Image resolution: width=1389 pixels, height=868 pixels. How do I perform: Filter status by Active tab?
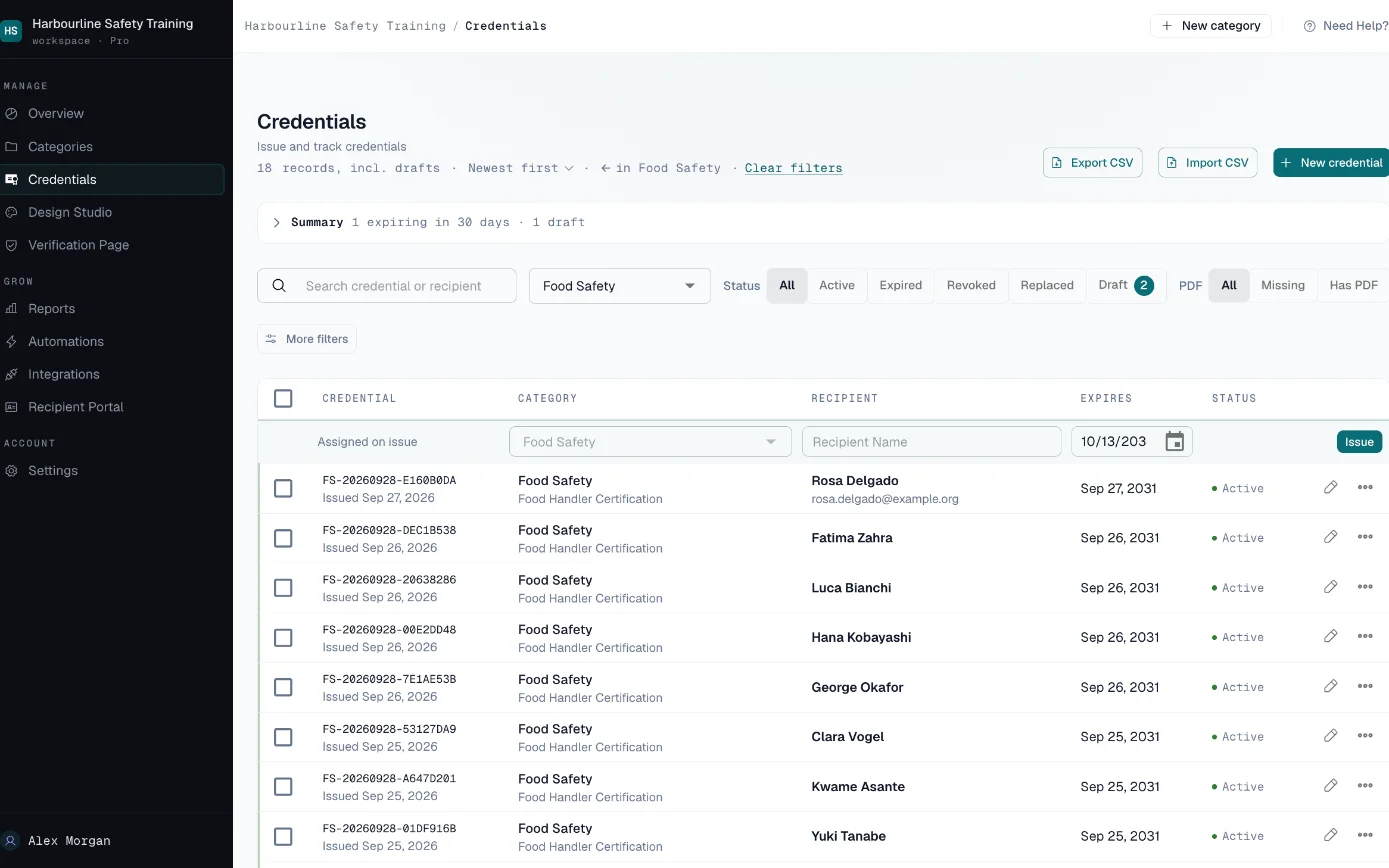837,285
